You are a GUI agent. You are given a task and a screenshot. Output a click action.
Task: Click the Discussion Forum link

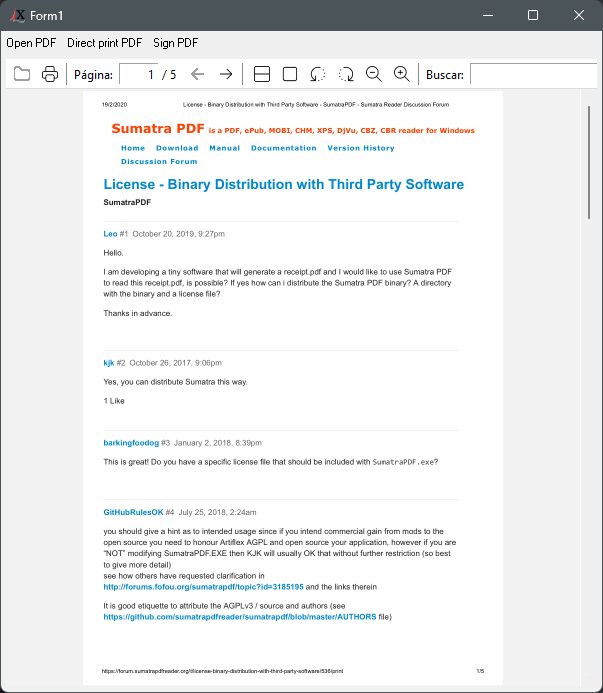click(x=159, y=161)
